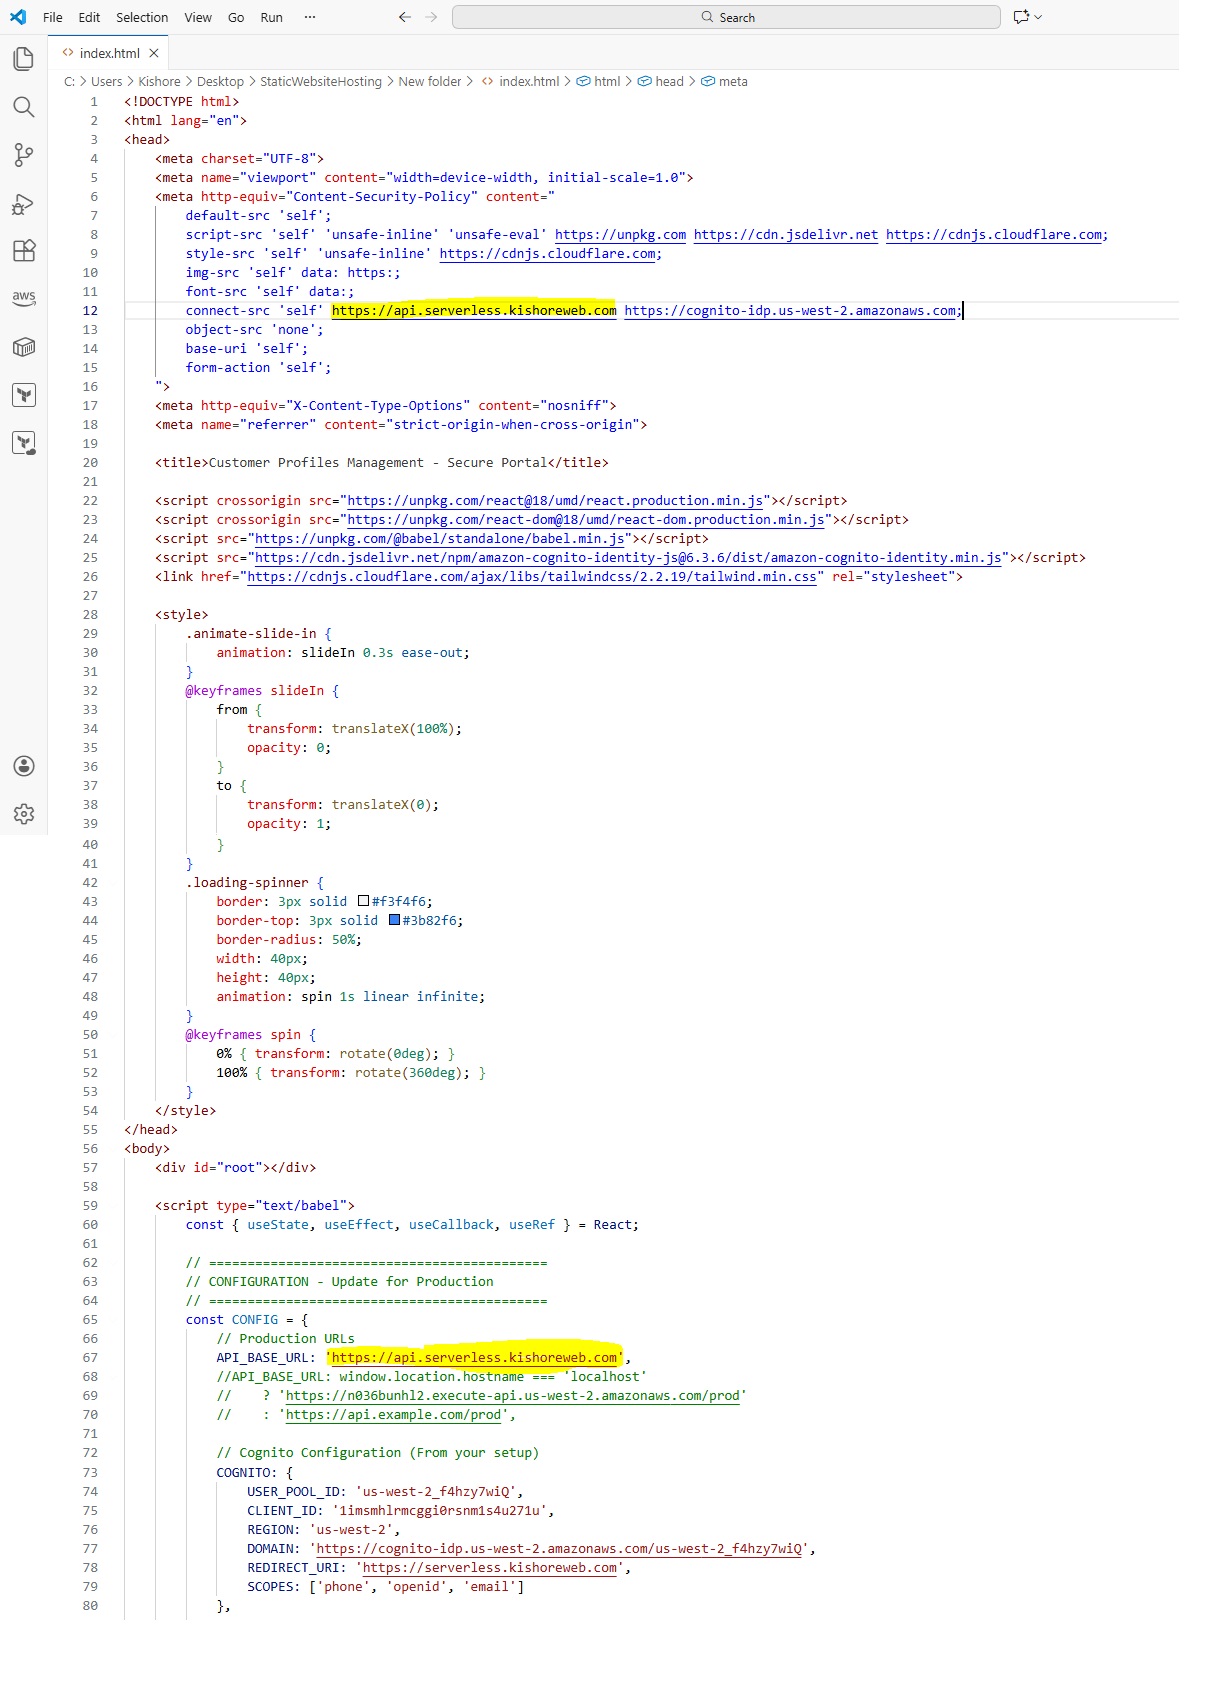This screenshot has width=1217, height=1687.
Task: Open the Copilot chat dropdown arrow
Action: pyautogui.click(x=1038, y=17)
